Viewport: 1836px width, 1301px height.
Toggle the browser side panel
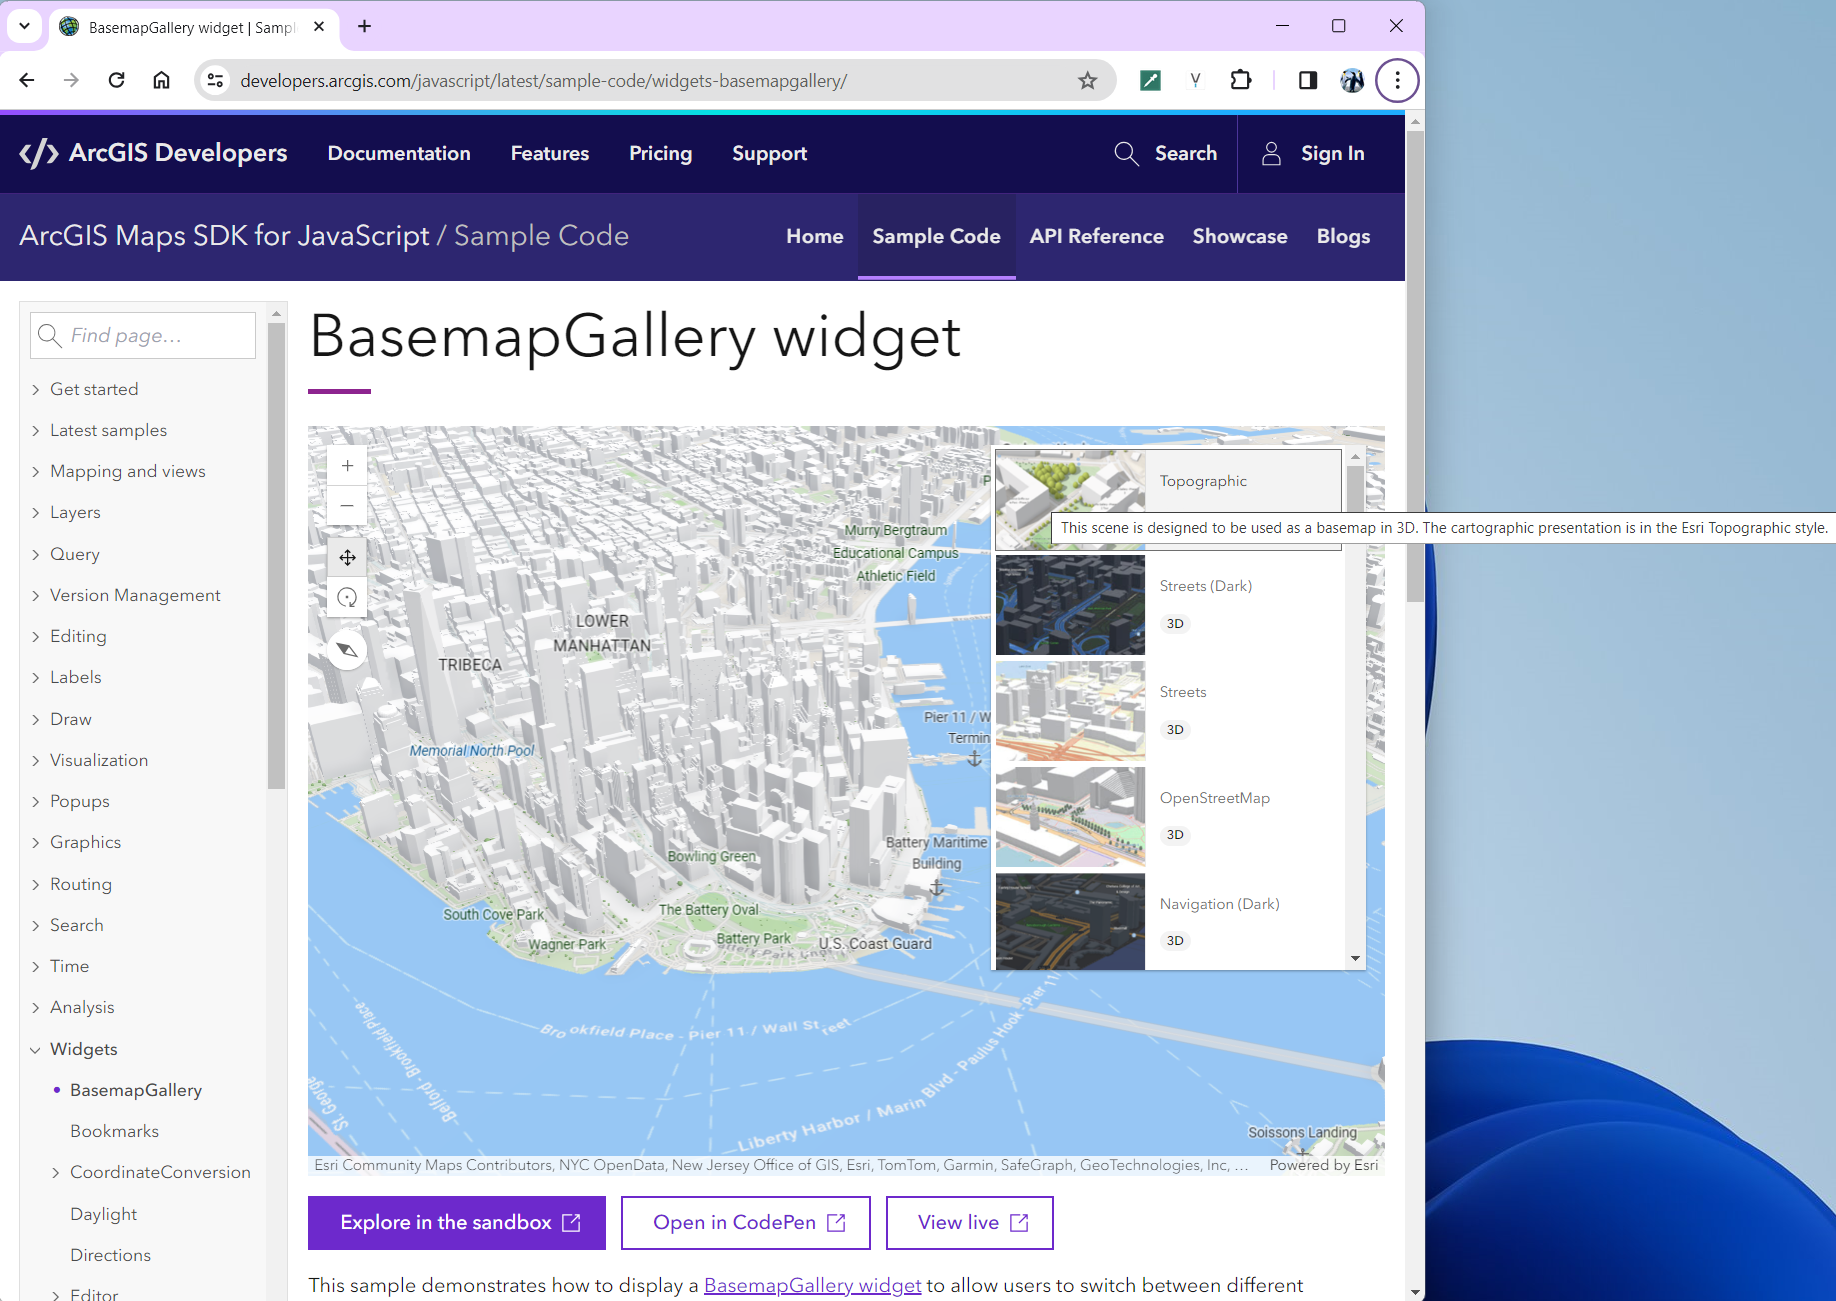click(1306, 80)
